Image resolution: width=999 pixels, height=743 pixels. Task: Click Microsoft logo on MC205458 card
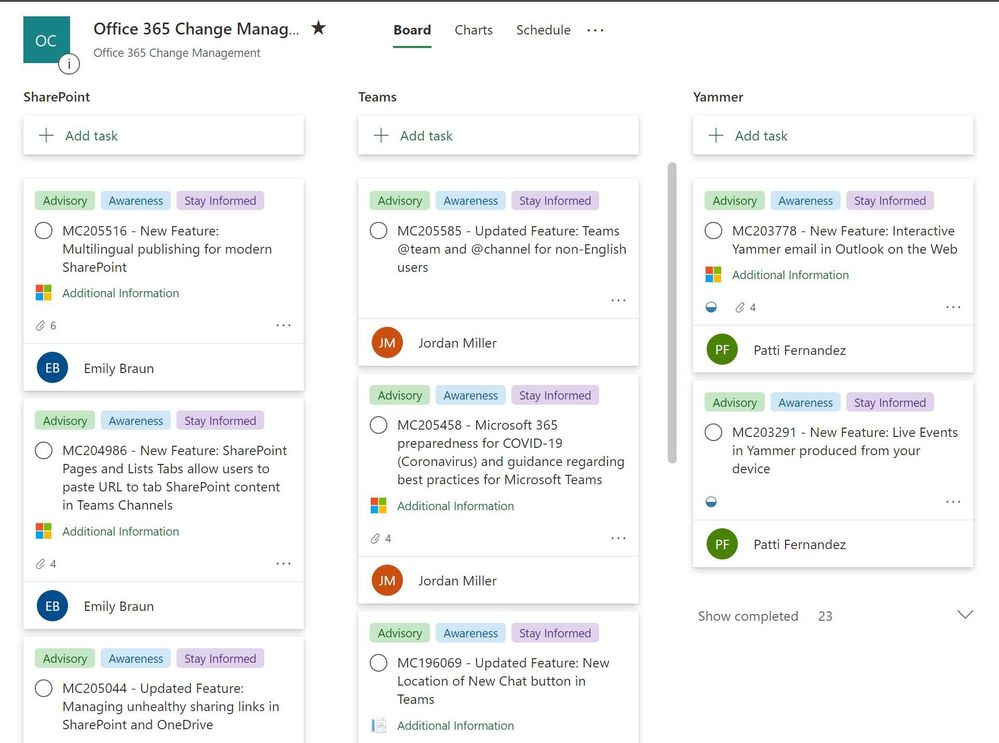pyautogui.click(x=378, y=505)
